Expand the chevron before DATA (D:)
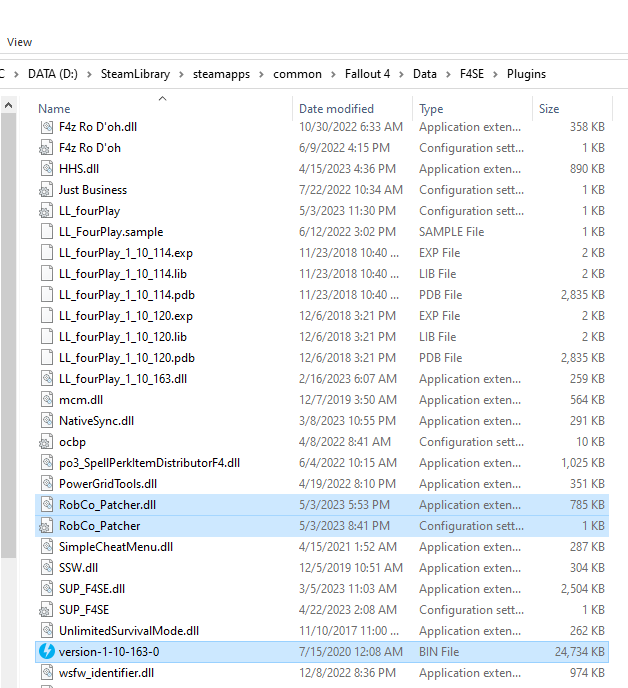This screenshot has height=688, width=628. [16, 75]
